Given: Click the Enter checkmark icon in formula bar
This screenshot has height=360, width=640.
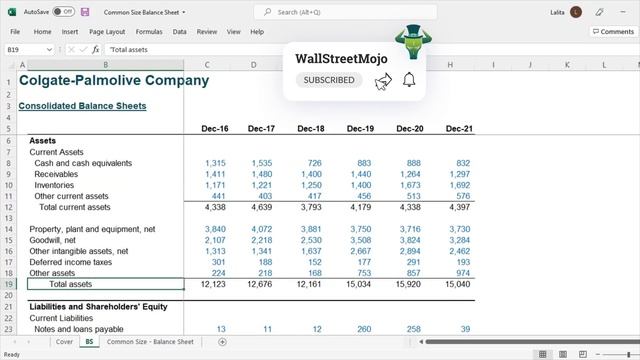Looking at the screenshot, I should (83, 50).
